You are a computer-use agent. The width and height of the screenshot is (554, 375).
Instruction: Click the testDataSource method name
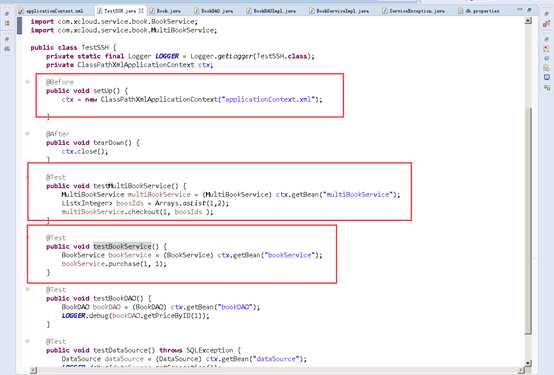click(x=120, y=350)
